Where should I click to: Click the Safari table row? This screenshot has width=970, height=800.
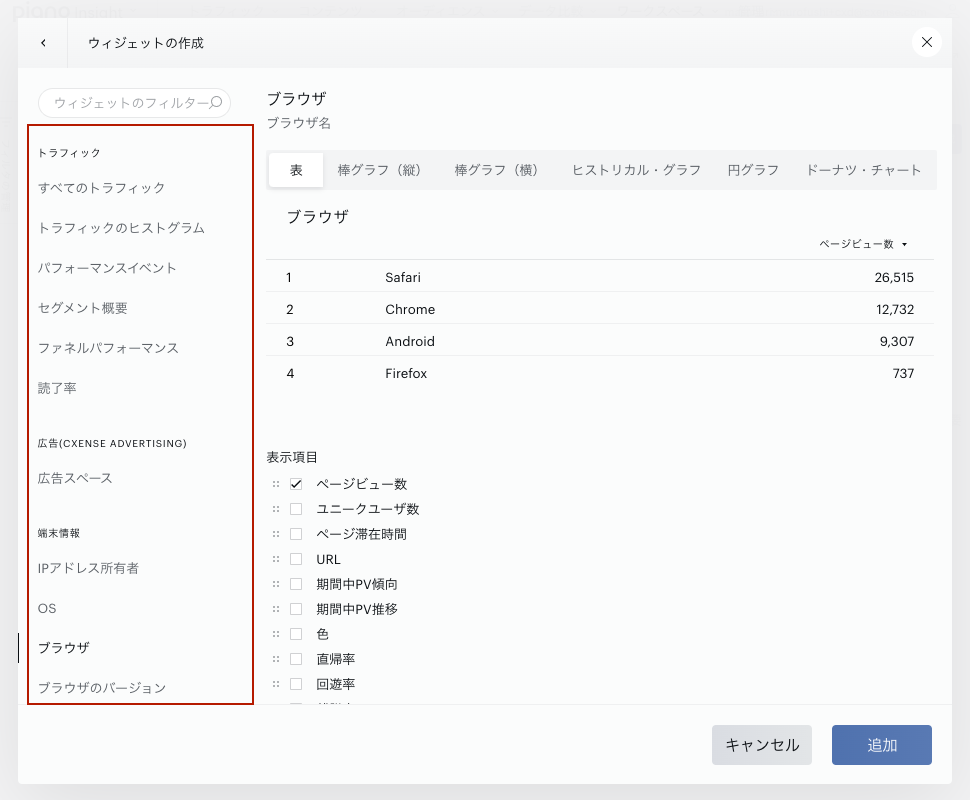pos(599,277)
